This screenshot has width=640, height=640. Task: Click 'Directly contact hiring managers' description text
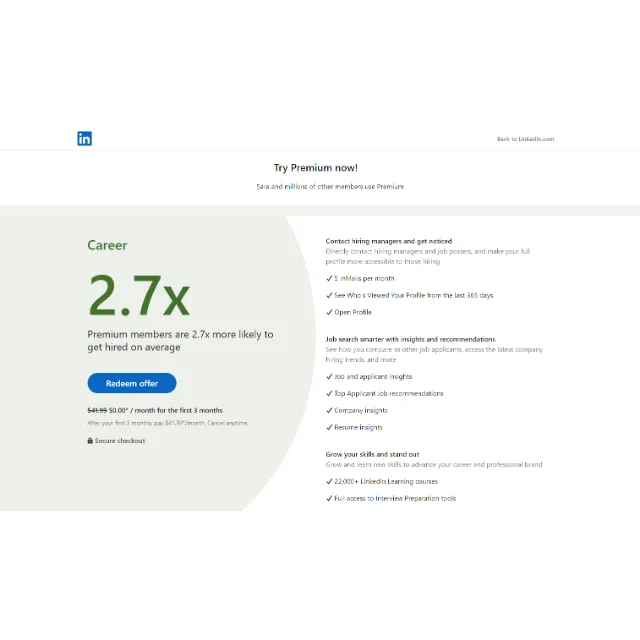tap(427, 256)
